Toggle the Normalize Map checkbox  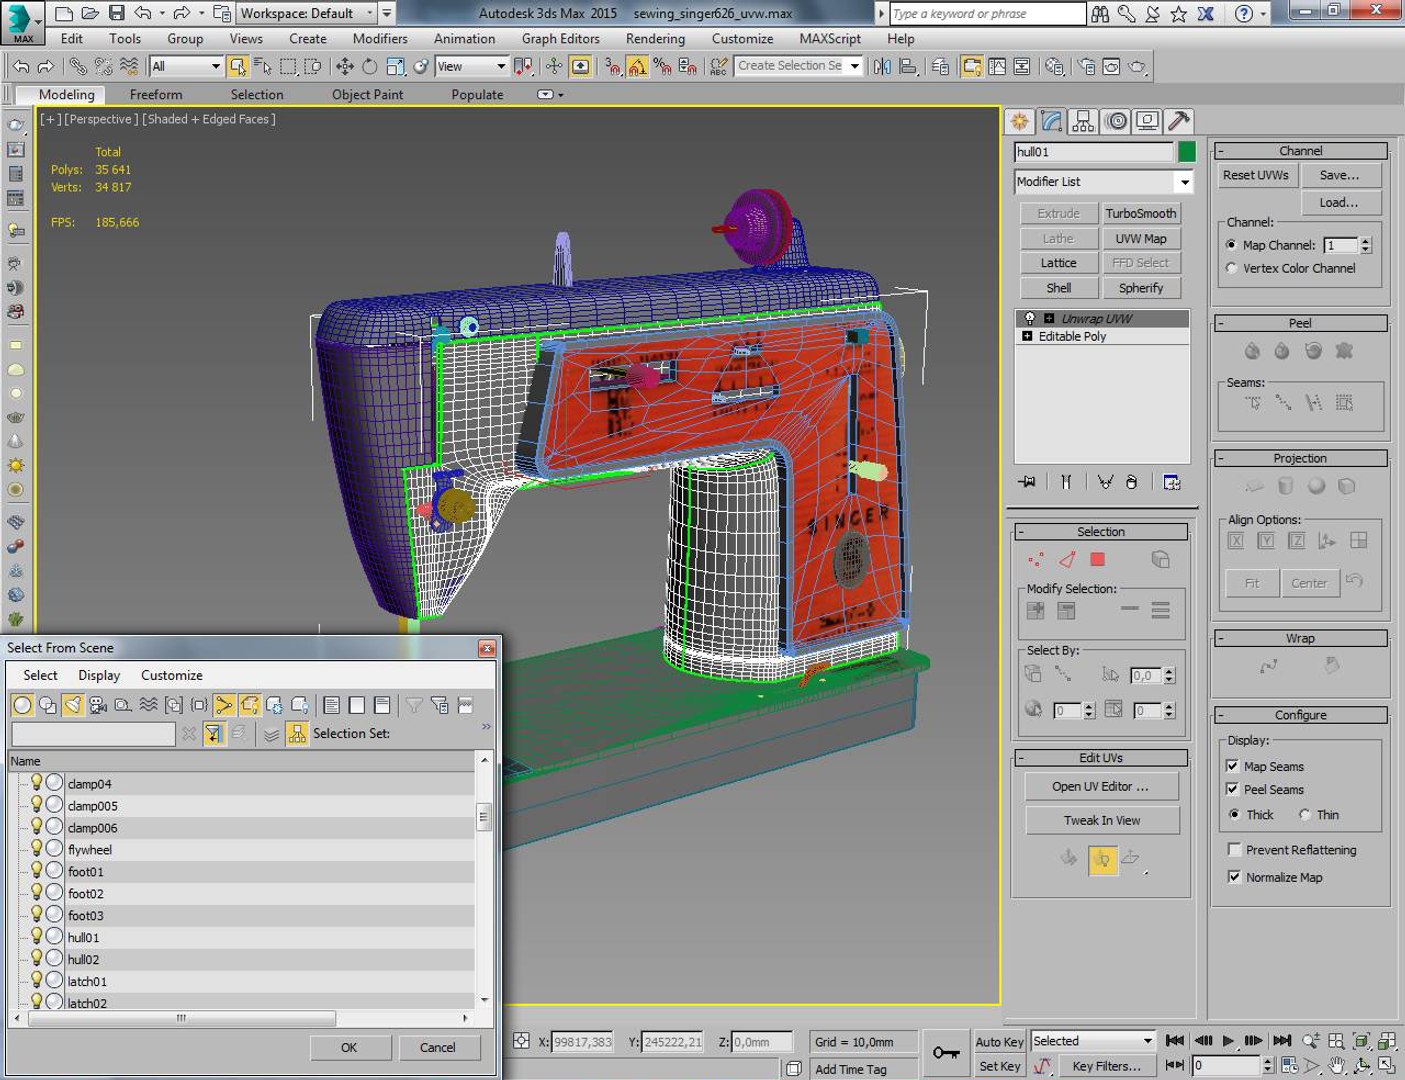pos(1234,877)
